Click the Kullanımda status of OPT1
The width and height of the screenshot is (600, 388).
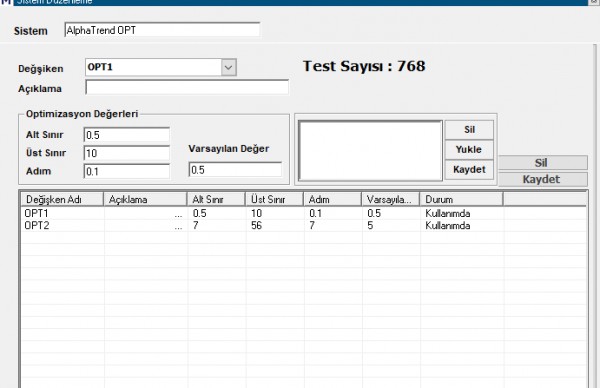point(448,214)
